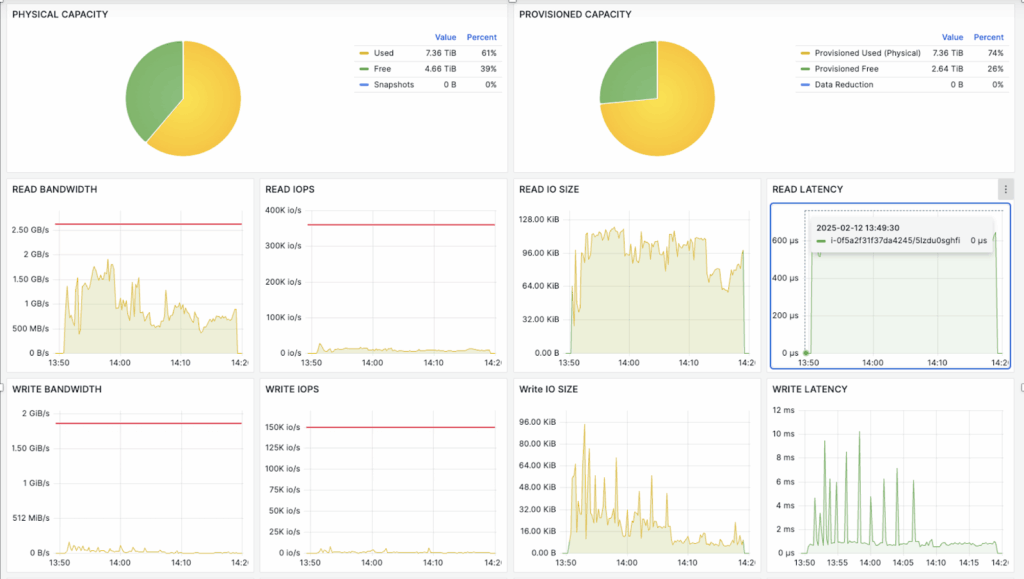Image resolution: width=1024 pixels, height=579 pixels.
Task: Toggle the Used series legend label
Action: click(x=384, y=53)
